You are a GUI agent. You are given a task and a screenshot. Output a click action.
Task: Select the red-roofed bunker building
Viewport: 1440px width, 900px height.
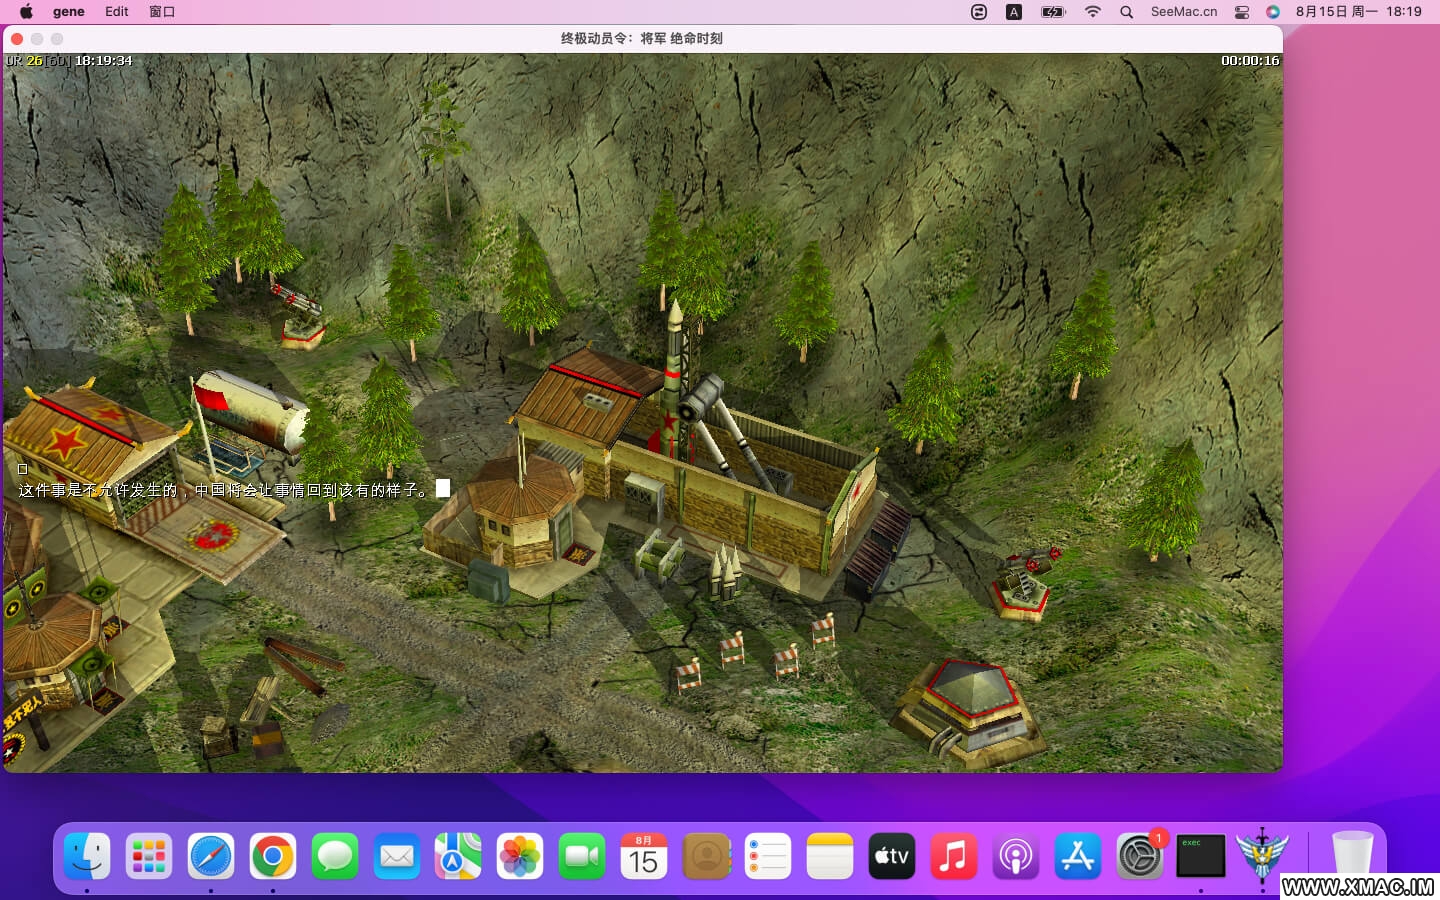pos(967,710)
